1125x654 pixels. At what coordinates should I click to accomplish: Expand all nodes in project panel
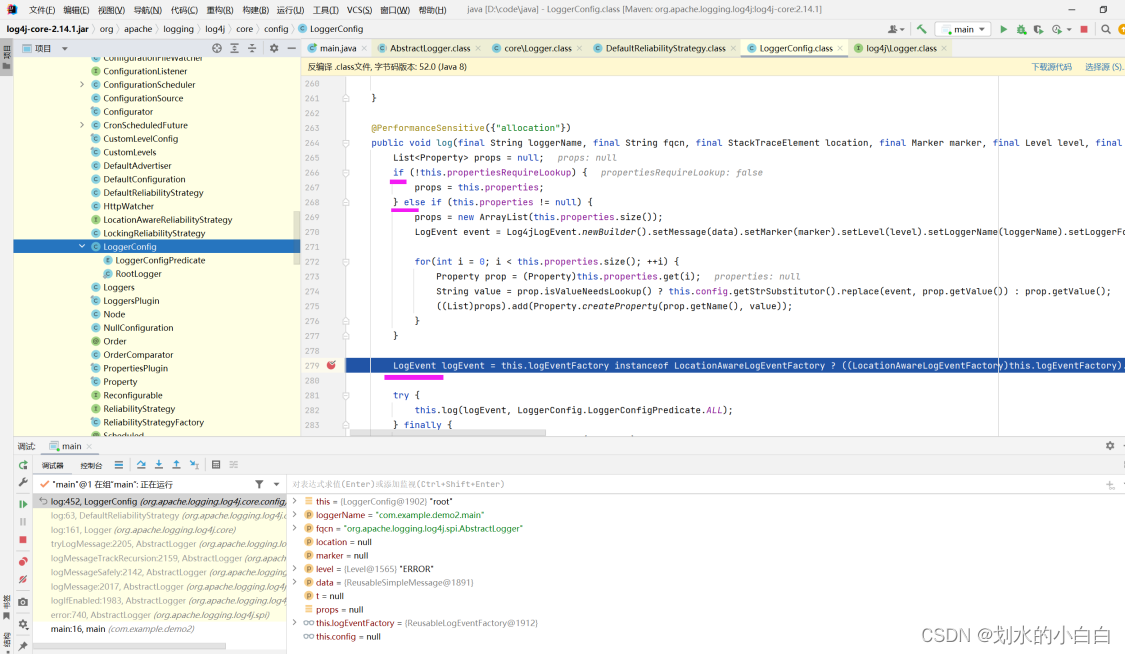tap(235, 48)
